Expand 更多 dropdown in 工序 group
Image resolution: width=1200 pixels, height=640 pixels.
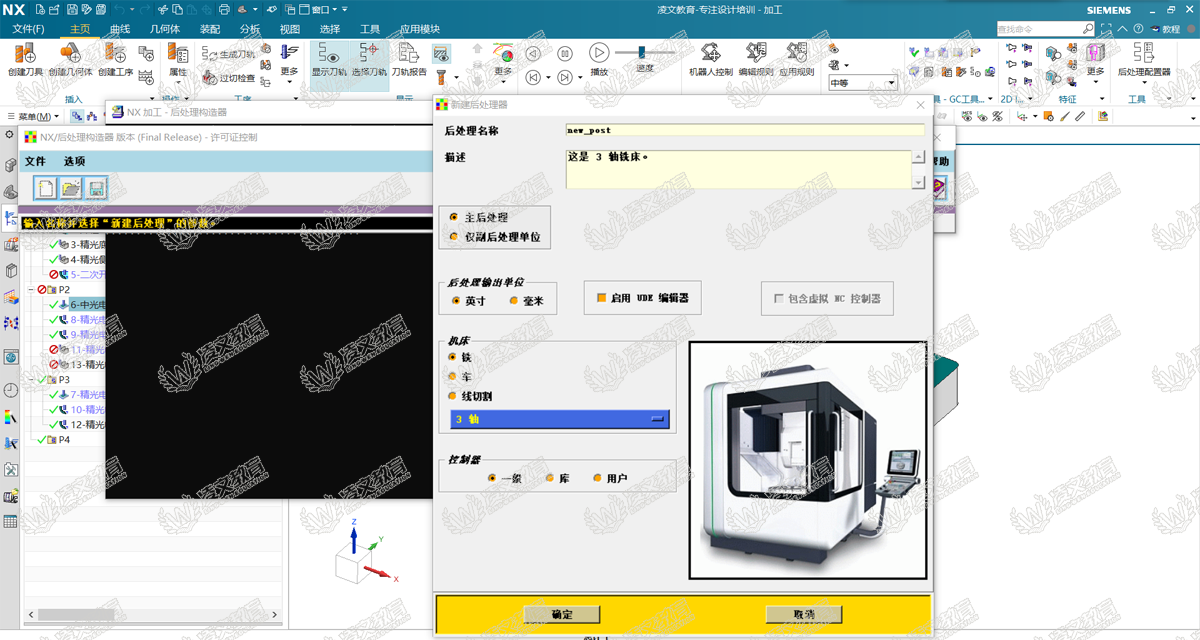[289, 61]
